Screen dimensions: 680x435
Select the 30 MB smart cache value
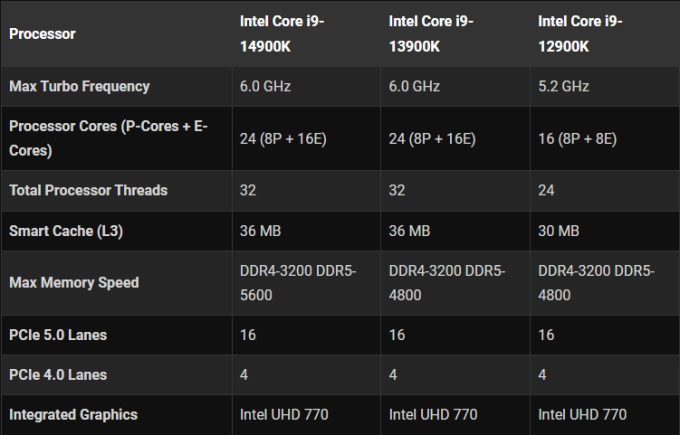559,230
